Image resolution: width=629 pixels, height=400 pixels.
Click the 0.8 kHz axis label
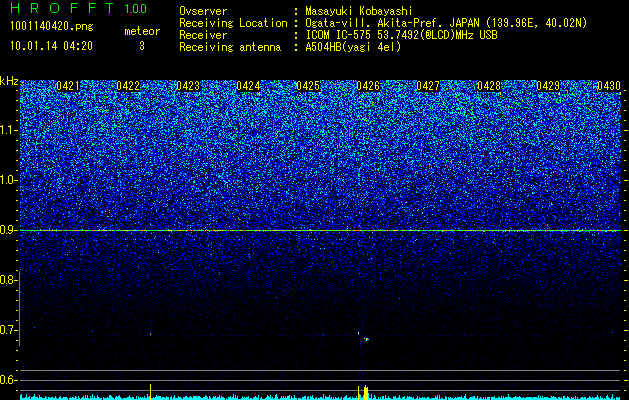click(8, 280)
